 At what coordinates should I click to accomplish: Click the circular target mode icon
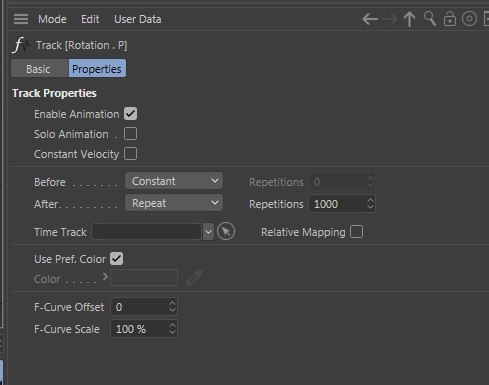469,19
